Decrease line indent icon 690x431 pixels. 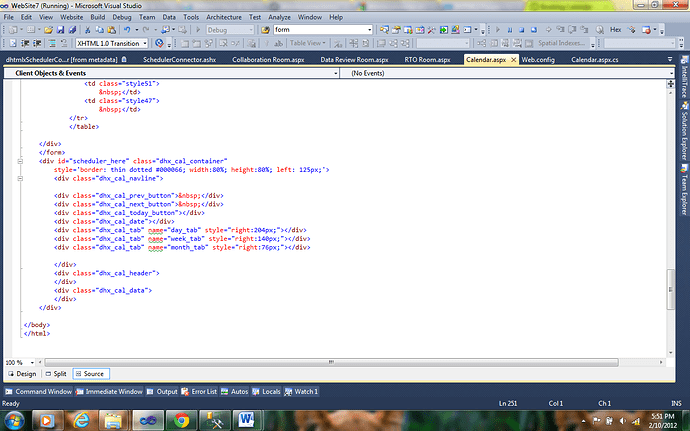(x=25, y=43)
